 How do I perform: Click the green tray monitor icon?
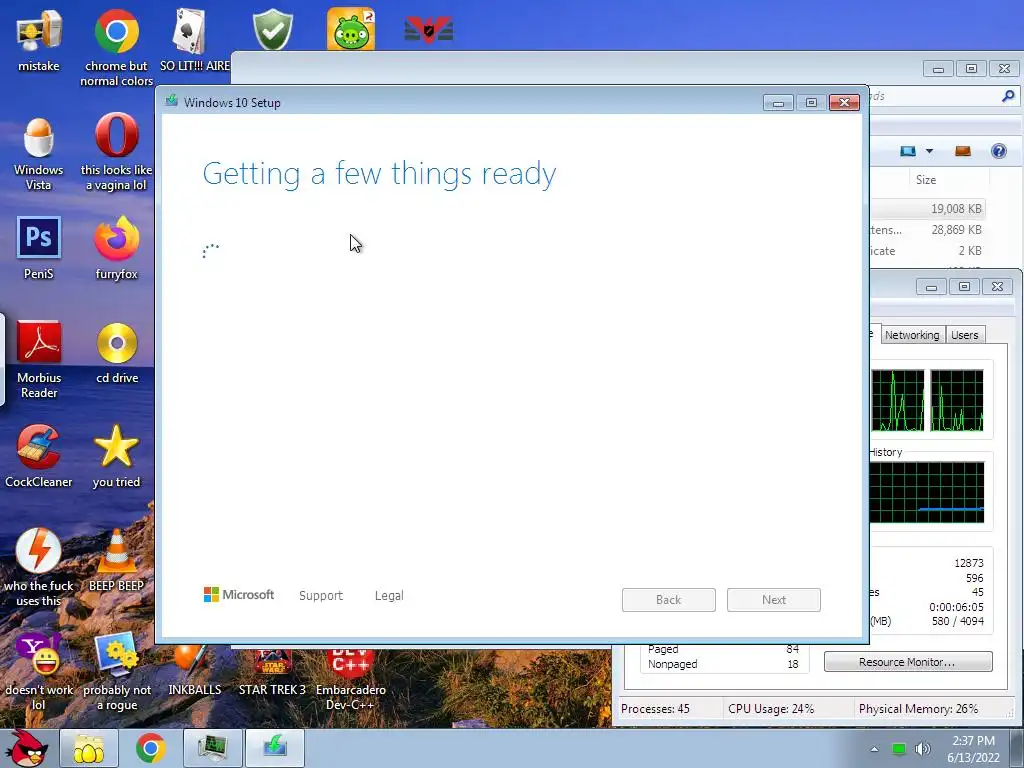899,749
